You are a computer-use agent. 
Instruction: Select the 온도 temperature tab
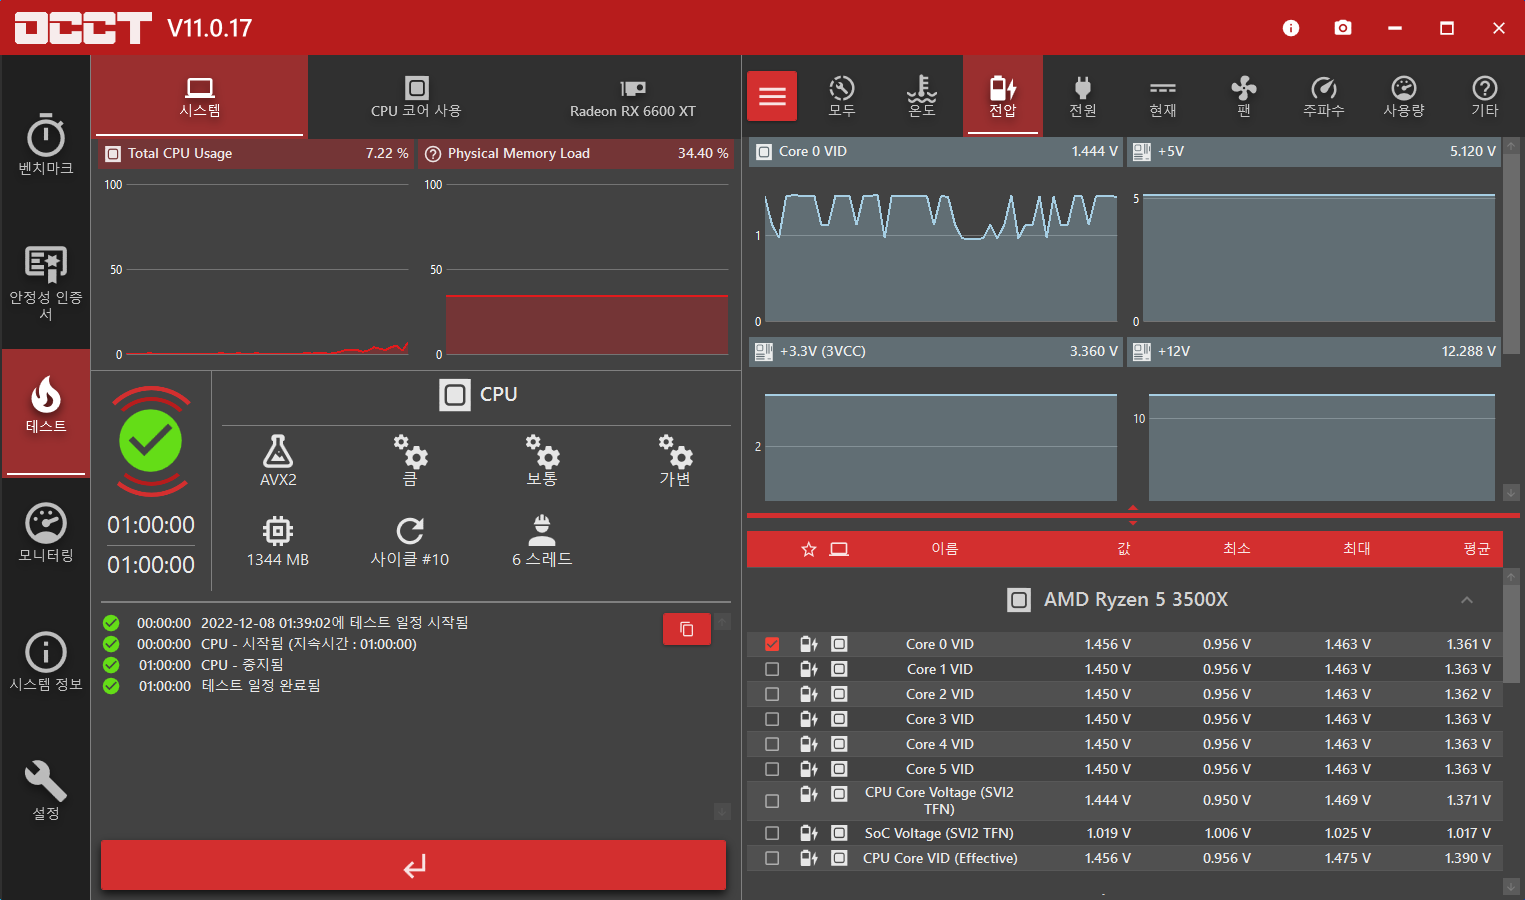[x=922, y=96]
